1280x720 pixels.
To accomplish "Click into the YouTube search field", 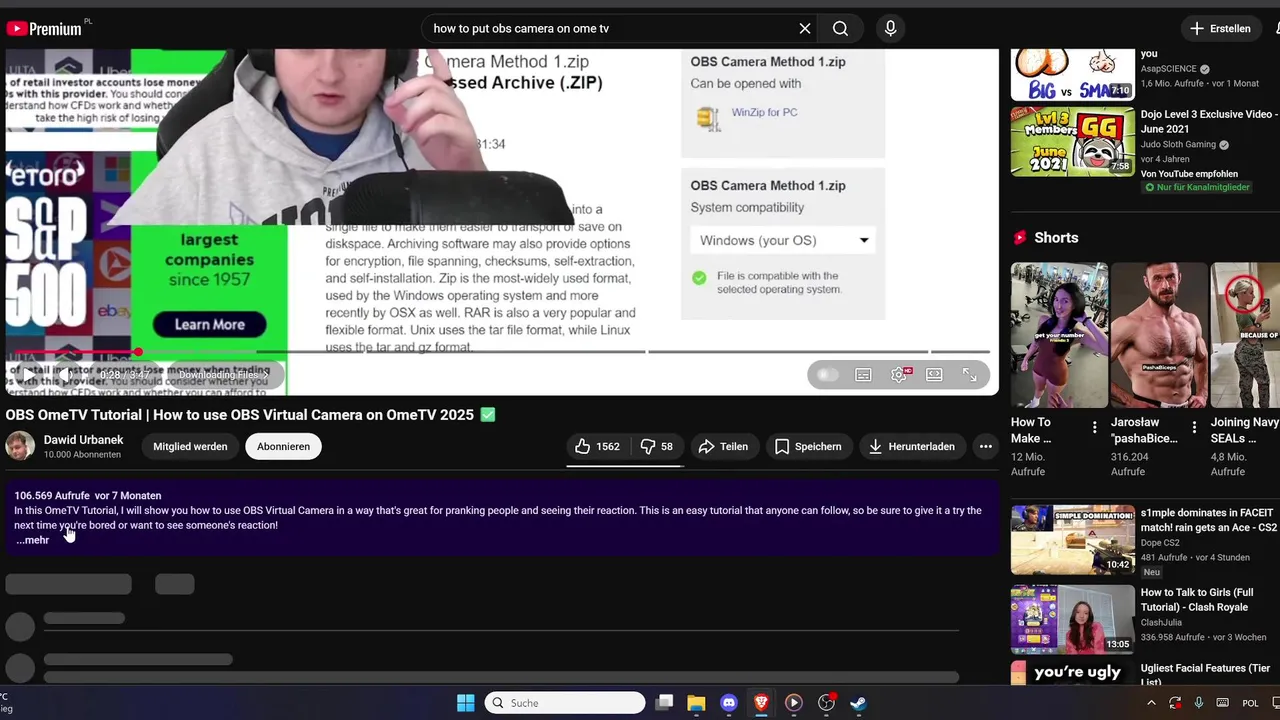I will (x=610, y=28).
